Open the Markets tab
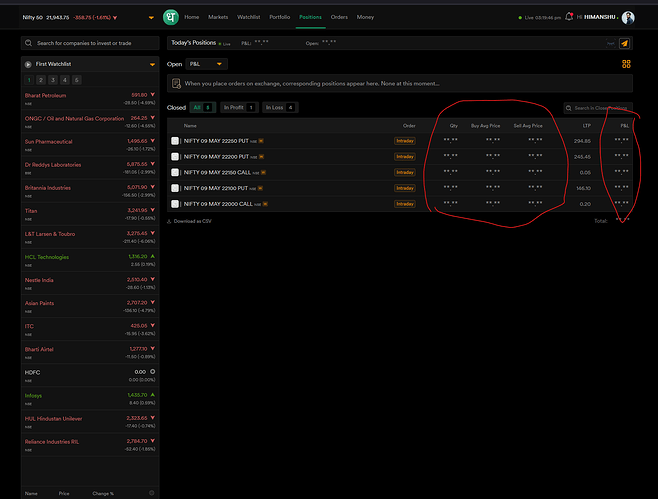658x499 pixels. 218,17
